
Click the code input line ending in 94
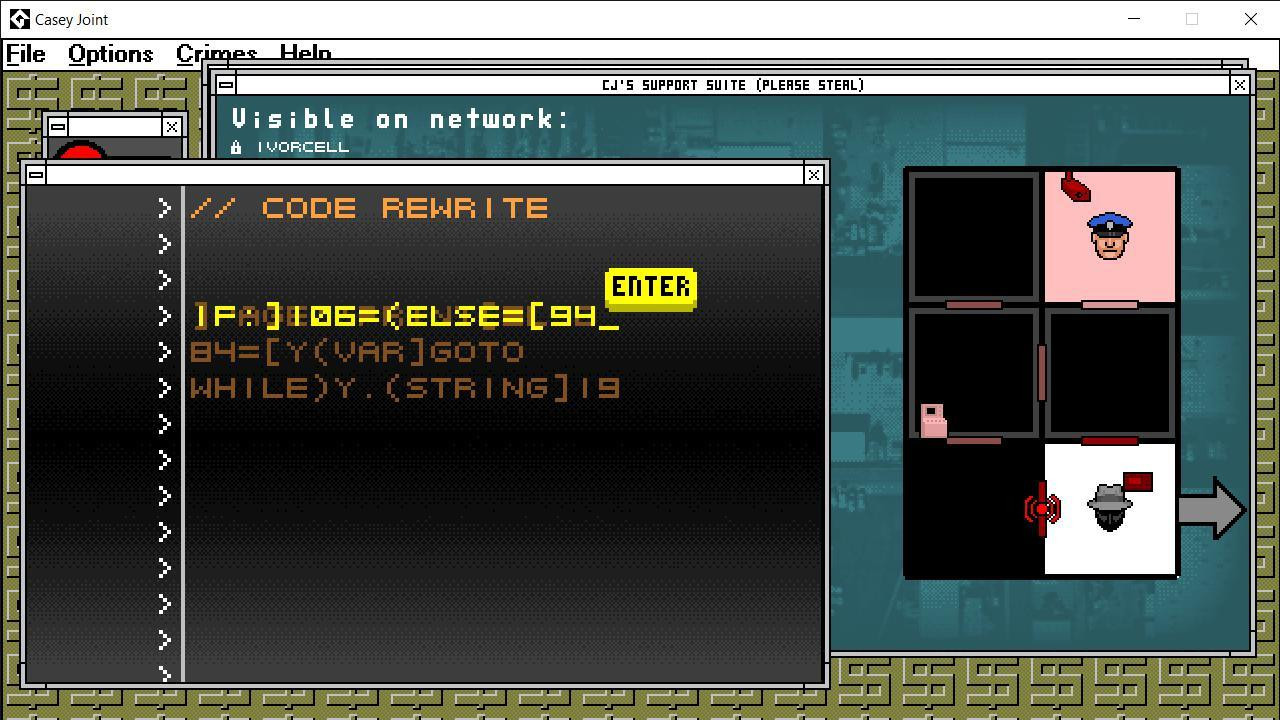coord(405,317)
